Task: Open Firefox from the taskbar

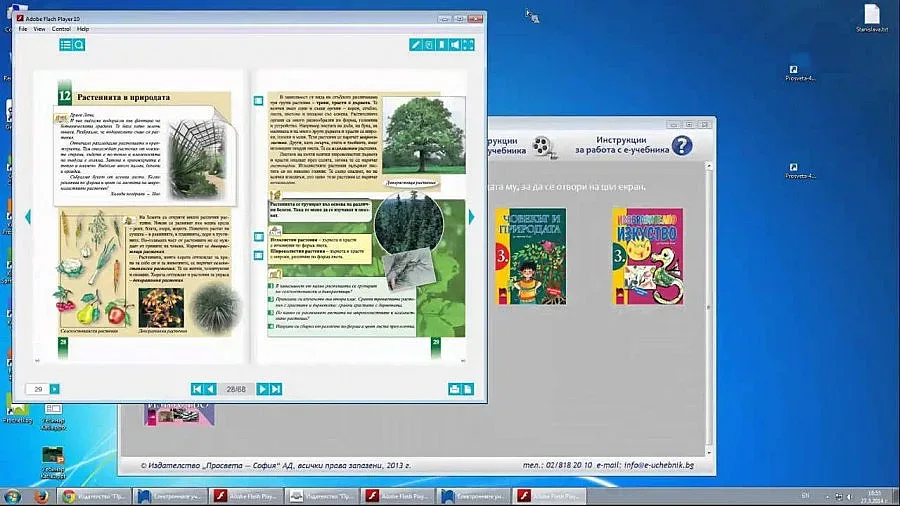Action: (41, 496)
